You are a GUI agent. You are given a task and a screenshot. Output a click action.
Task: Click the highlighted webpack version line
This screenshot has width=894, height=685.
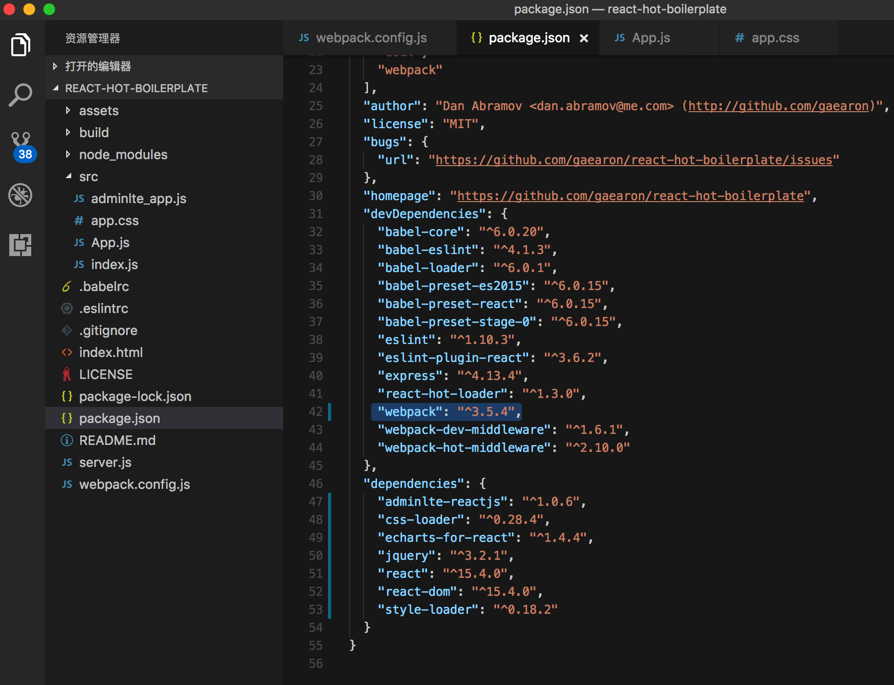[446, 412]
